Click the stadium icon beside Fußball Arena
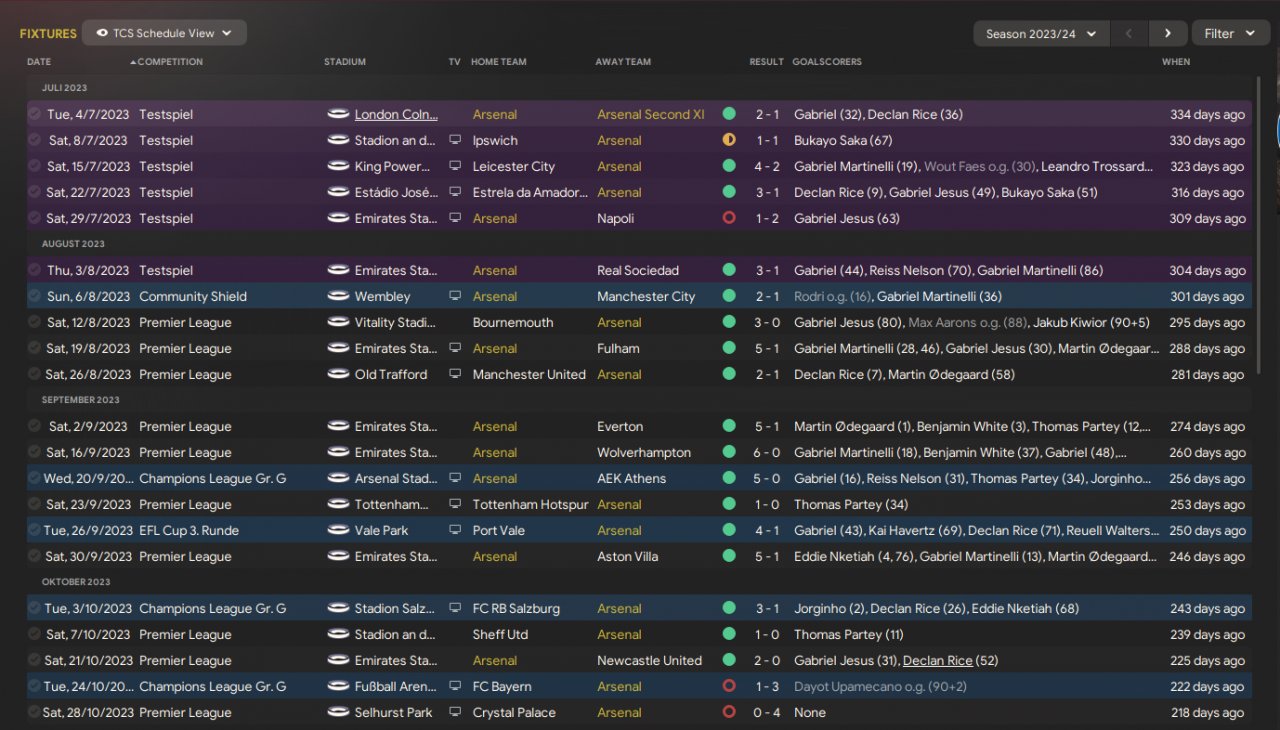The height and width of the screenshot is (730, 1280). (x=338, y=687)
